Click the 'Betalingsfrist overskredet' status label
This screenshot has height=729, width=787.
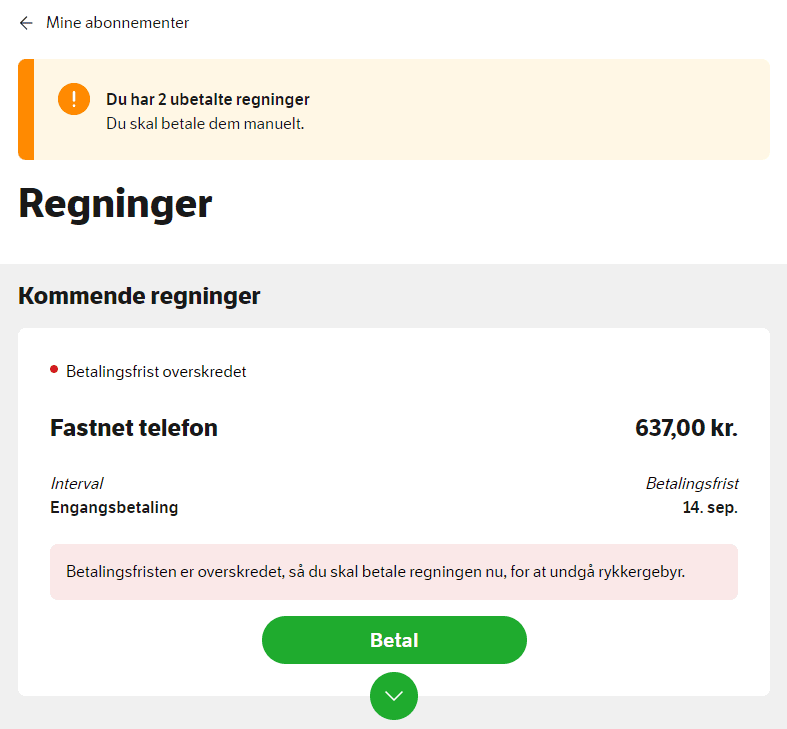[156, 372]
